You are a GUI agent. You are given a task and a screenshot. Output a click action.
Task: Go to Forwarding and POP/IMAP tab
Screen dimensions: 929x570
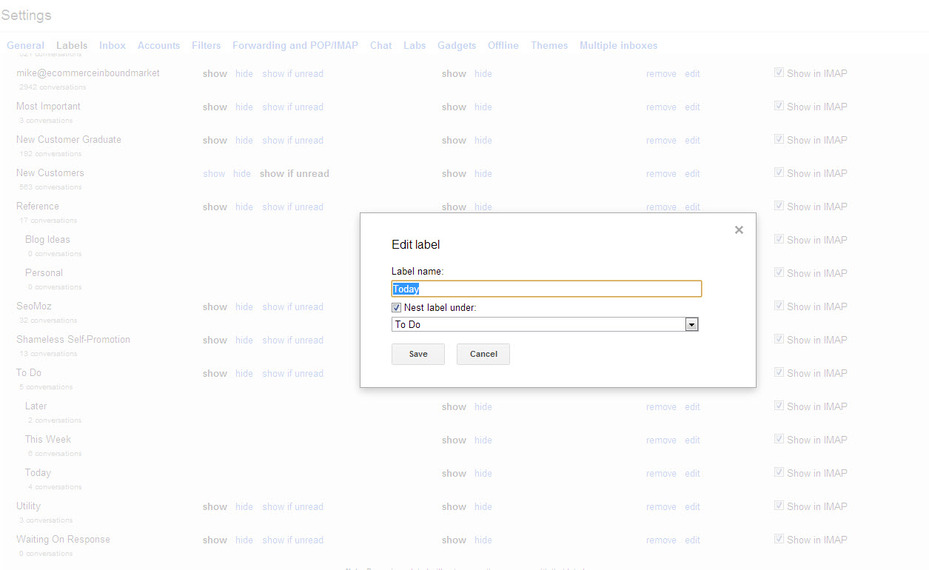pyautogui.click(x=296, y=46)
